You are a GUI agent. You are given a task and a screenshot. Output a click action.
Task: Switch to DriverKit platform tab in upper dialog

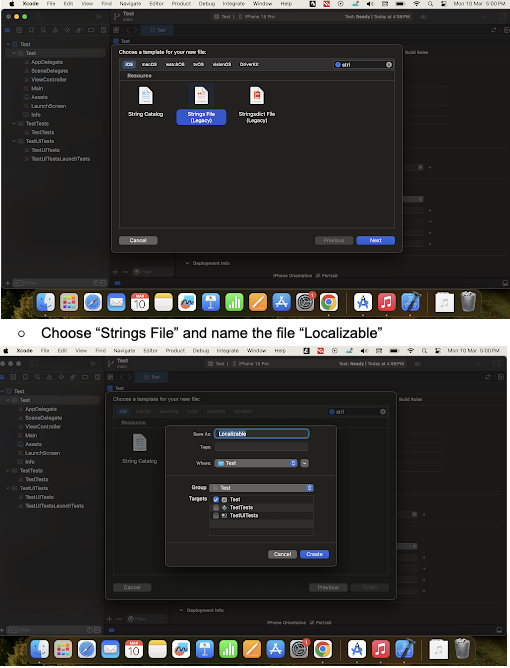coord(249,65)
